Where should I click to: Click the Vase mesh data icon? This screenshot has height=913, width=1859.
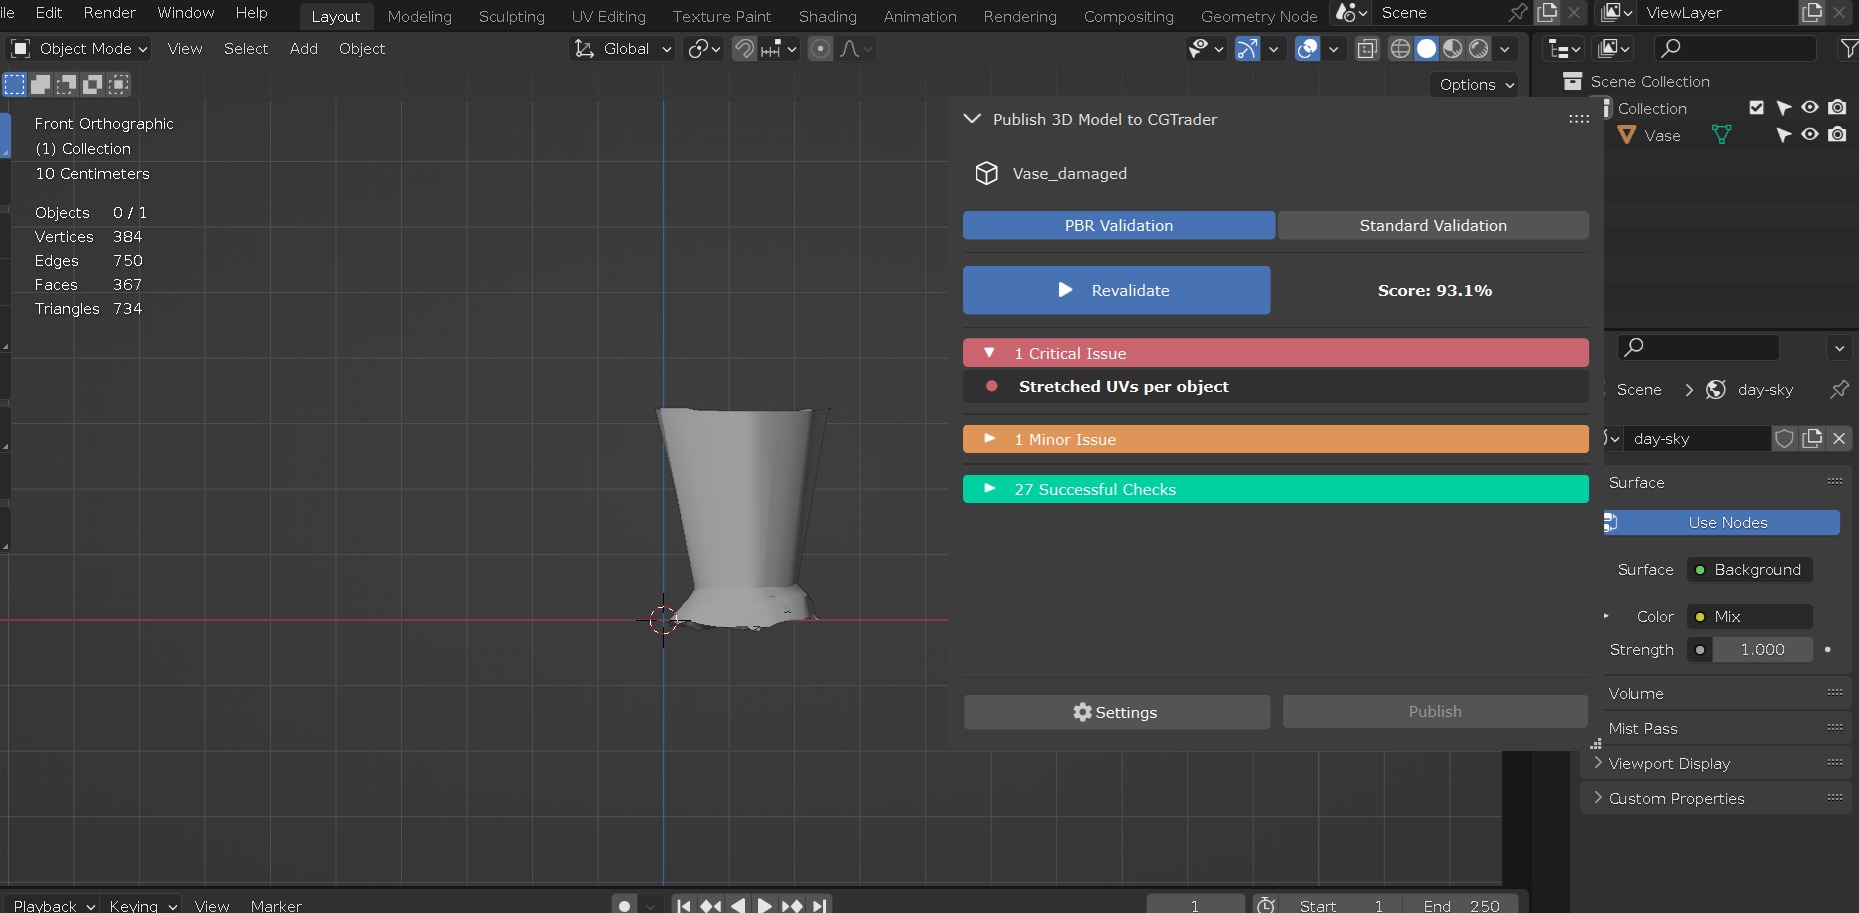(1721, 134)
